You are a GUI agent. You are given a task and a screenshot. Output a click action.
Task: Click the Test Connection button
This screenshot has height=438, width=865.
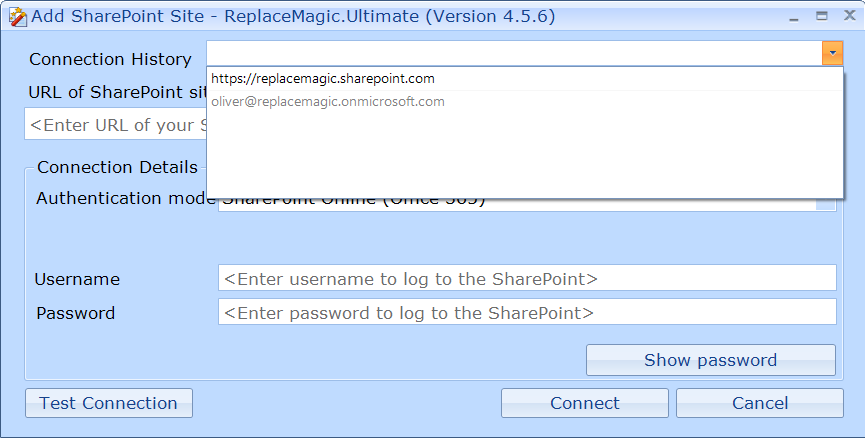[x=108, y=403]
